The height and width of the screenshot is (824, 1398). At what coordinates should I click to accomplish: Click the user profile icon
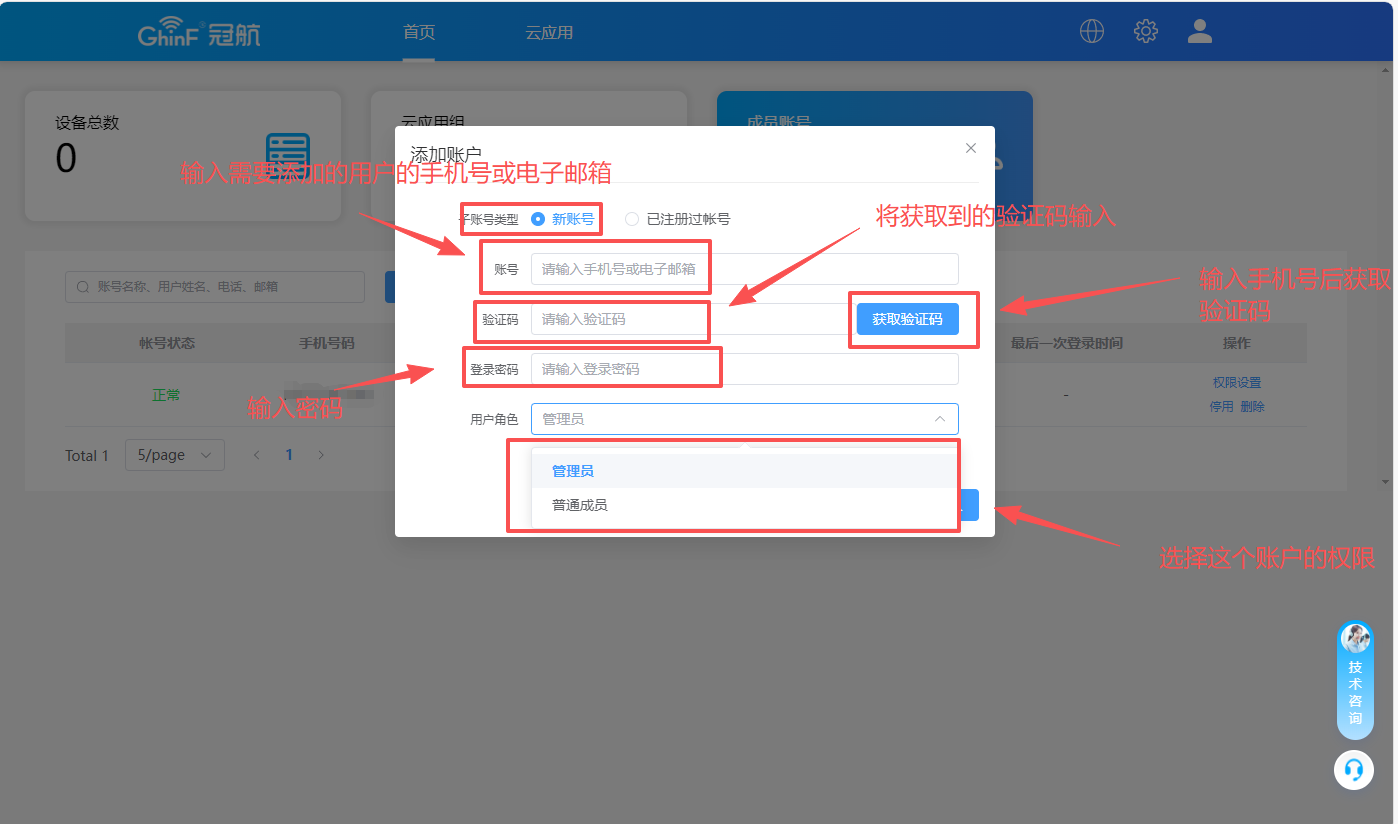point(1199,31)
